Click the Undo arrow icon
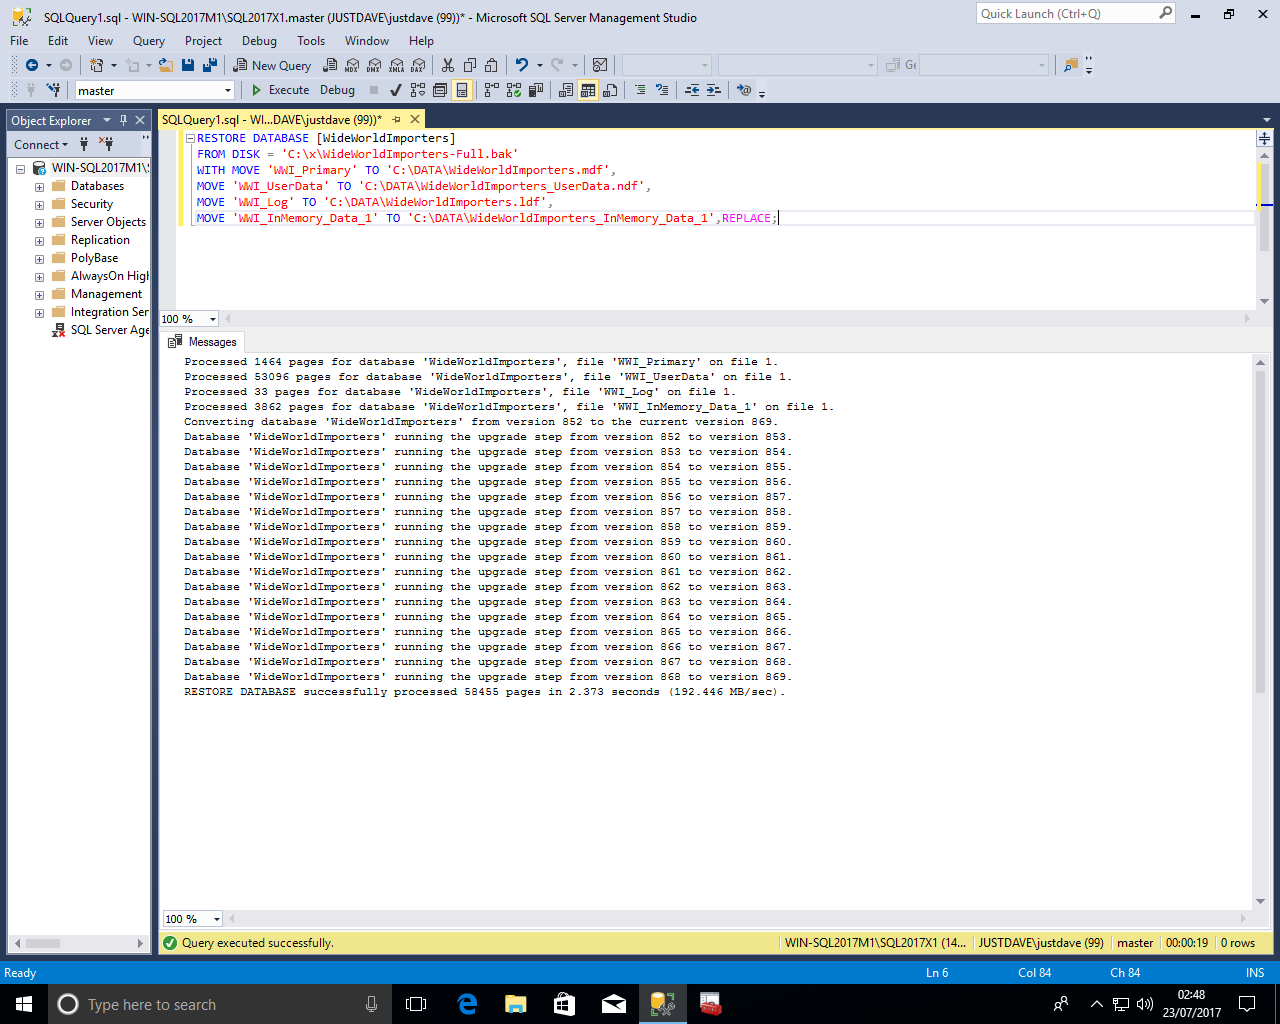Viewport: 1280px width, 1024px height. (x=521, y=66)
